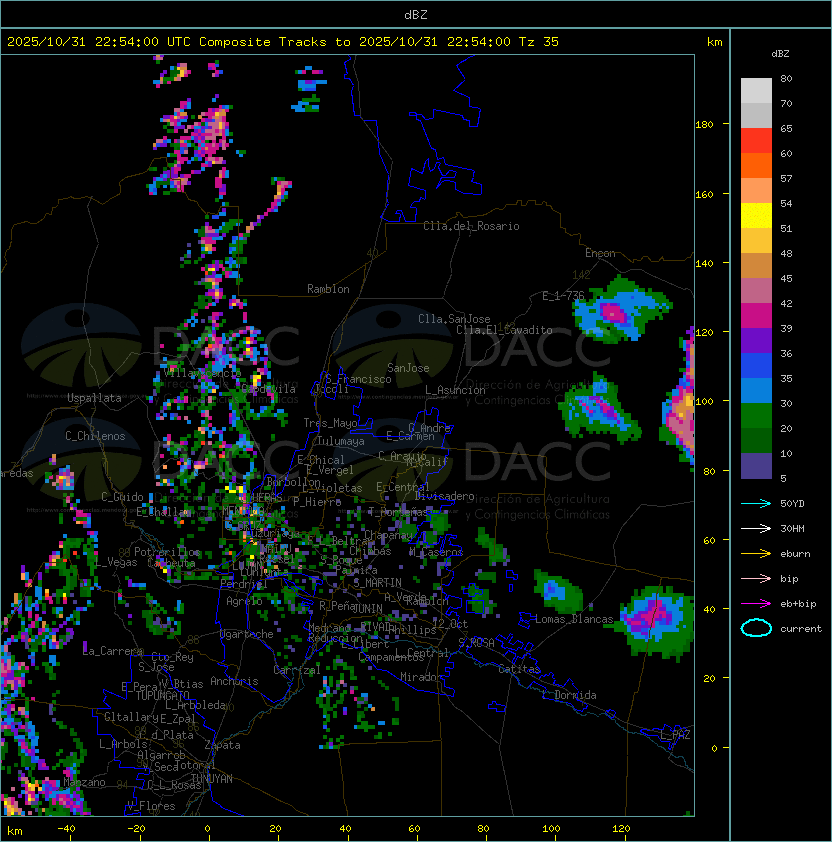Click the Uspallata place label
Screen dimensions: 832x842
coord(94,398)
